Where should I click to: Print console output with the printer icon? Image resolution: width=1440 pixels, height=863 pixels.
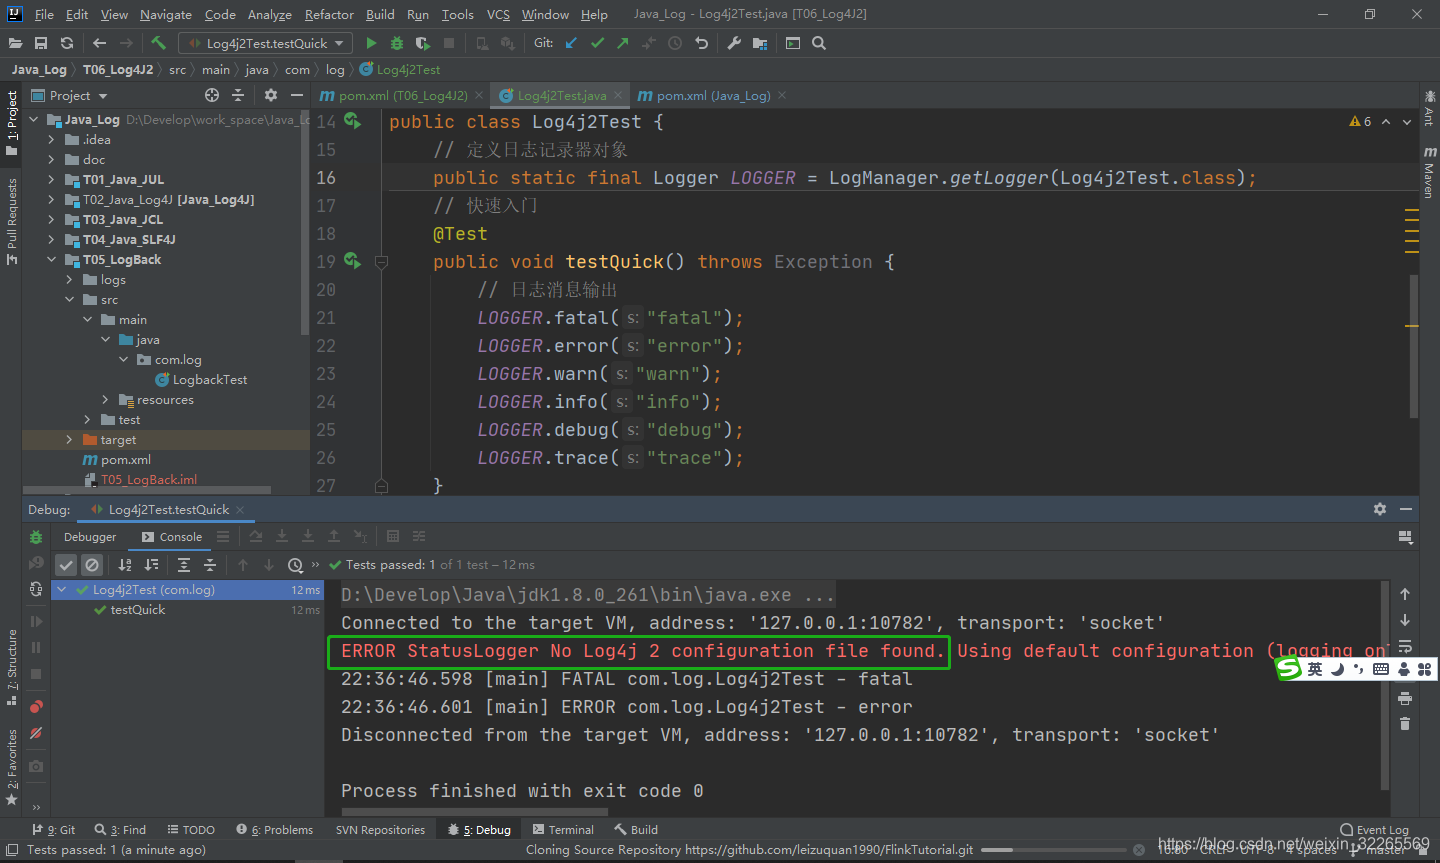(1405, 697)
